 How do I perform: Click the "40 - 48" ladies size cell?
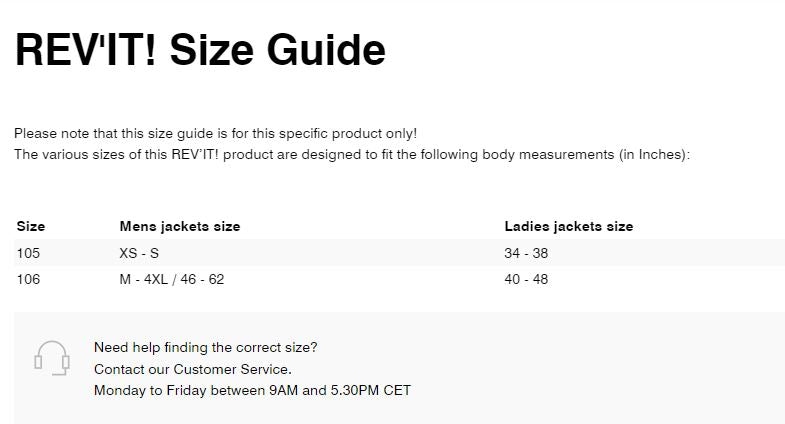526,279
